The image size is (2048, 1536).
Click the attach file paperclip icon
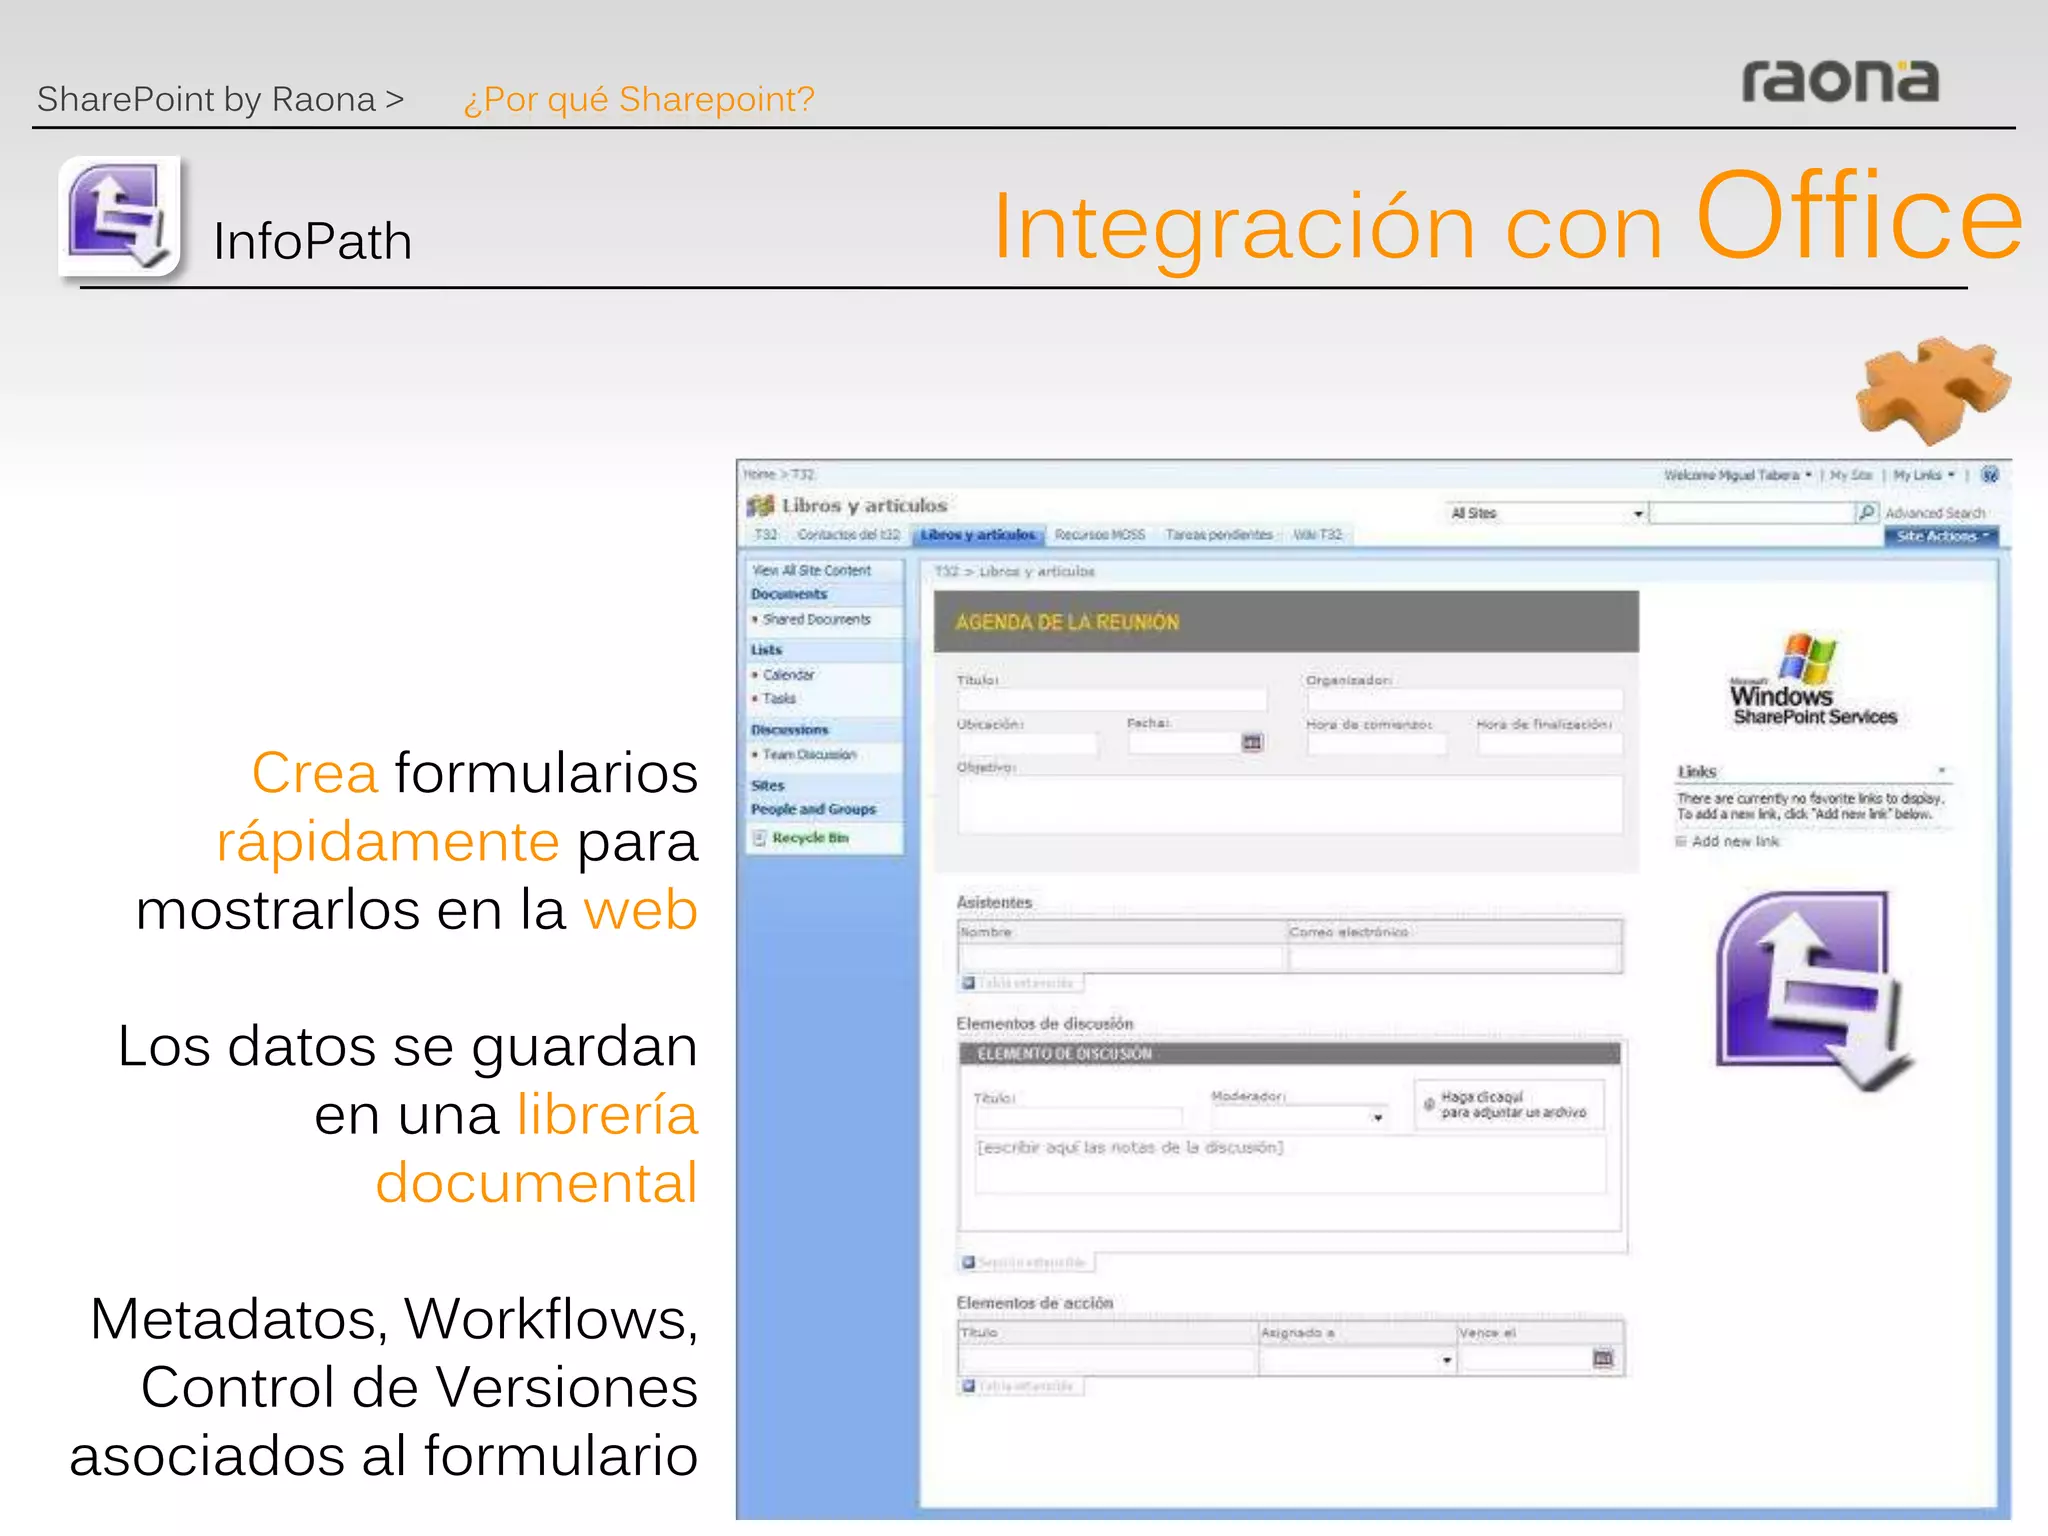coord(1429,1104)
